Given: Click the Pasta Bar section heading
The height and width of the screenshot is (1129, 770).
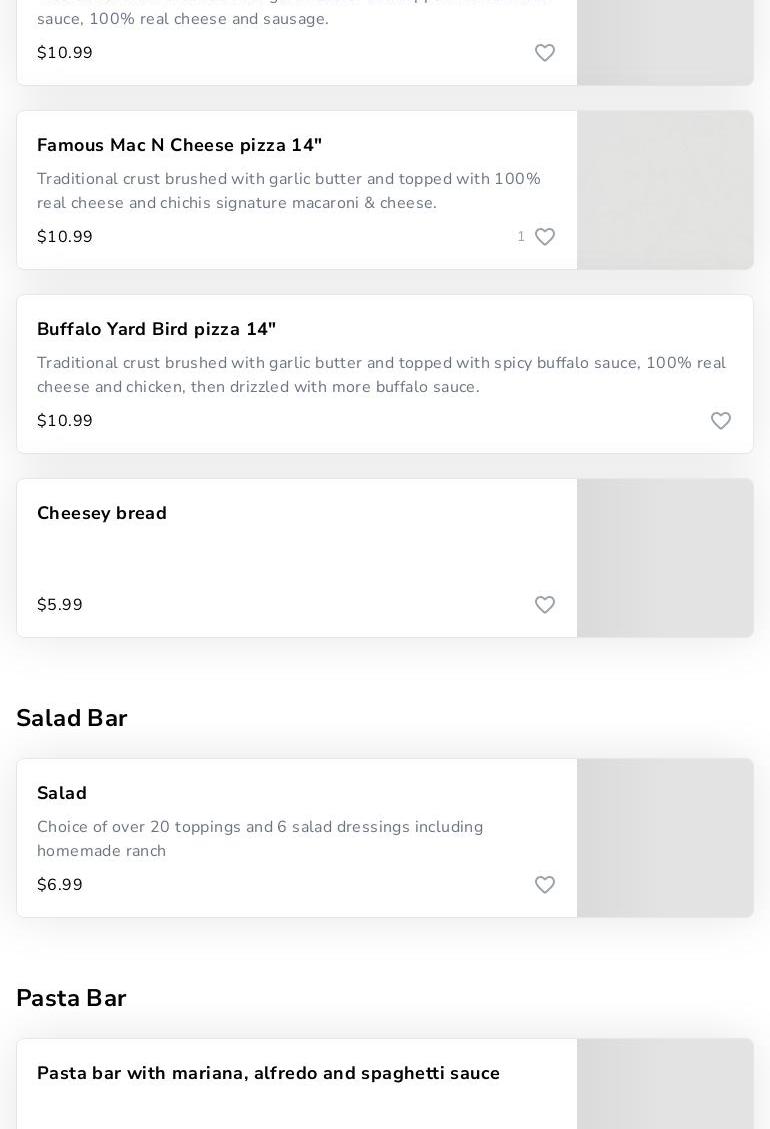Looking at the screenshot, I should coord(71,998).
